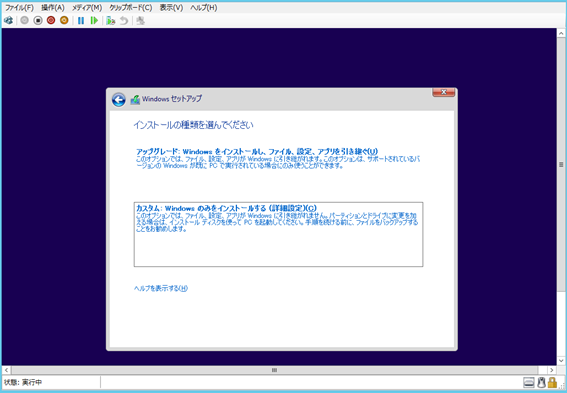Click the vertical scrollbar up arrow
Image resolution: width=567 pixels, height=393 pixels.
click(561, 33)
